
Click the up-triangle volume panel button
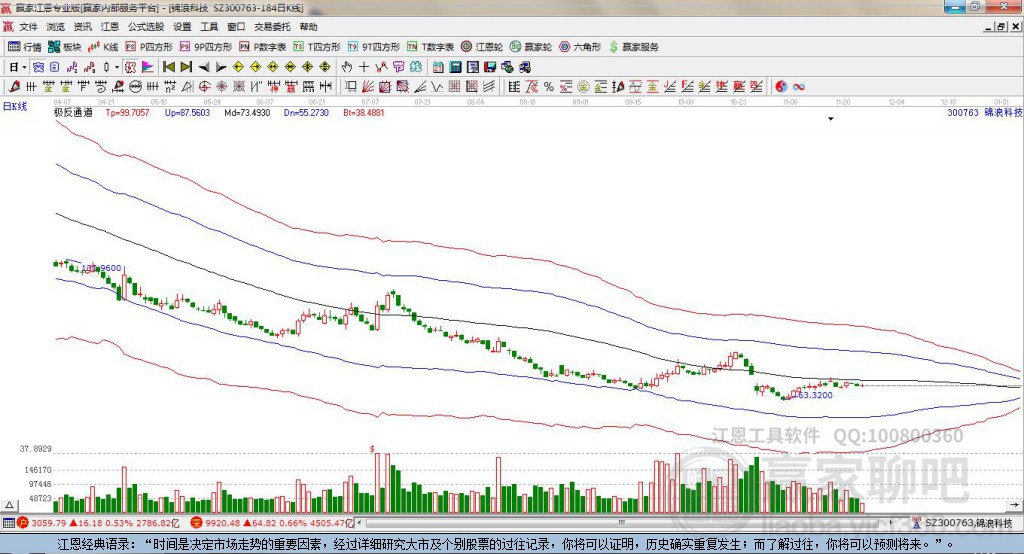click(9, 505)
